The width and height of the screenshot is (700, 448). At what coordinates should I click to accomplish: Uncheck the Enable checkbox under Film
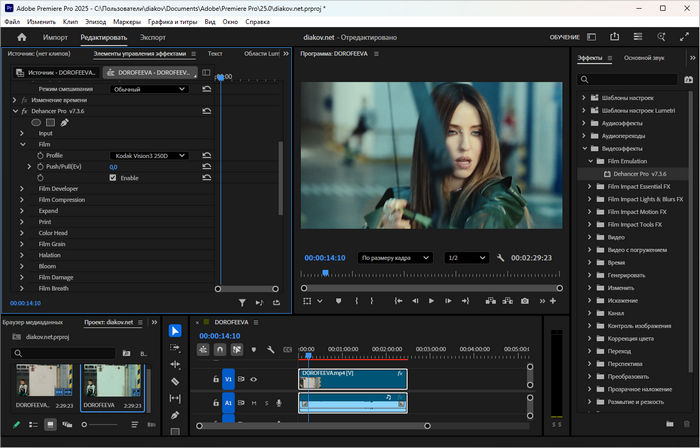[x=113, y=177]
